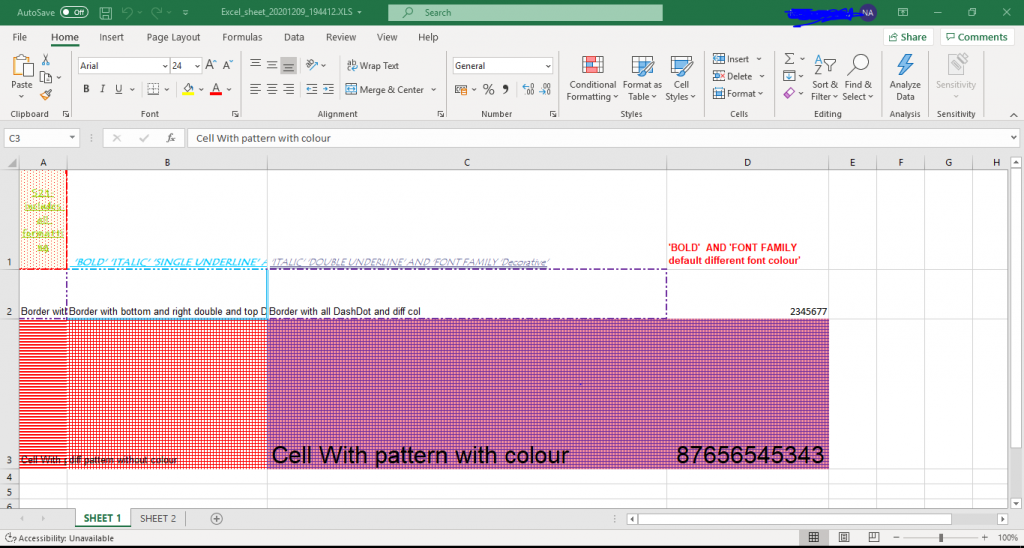Viewport: 1024px width, 548px height.
Task: Open Find & Select dropdown
Action: [857, 78]
